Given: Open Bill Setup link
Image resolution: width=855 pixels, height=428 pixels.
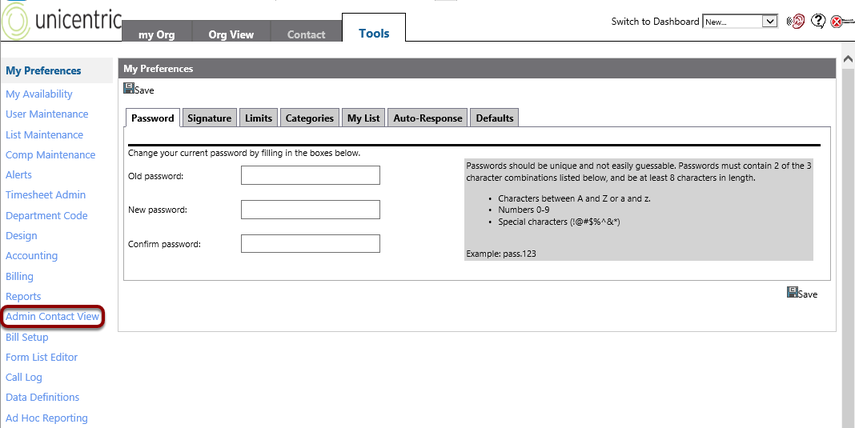Looking at the screenshot, I should (x=27, y=337).
